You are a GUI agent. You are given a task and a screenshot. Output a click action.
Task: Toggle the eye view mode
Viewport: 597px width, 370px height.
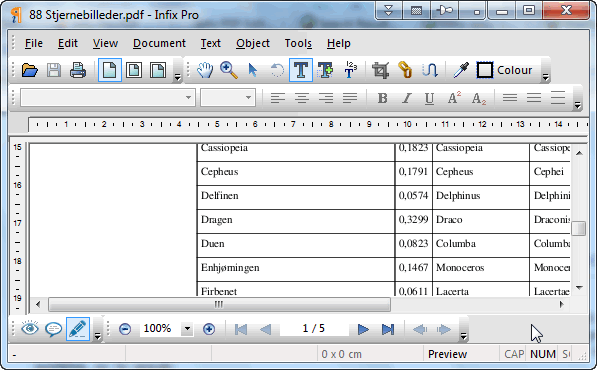30,328
